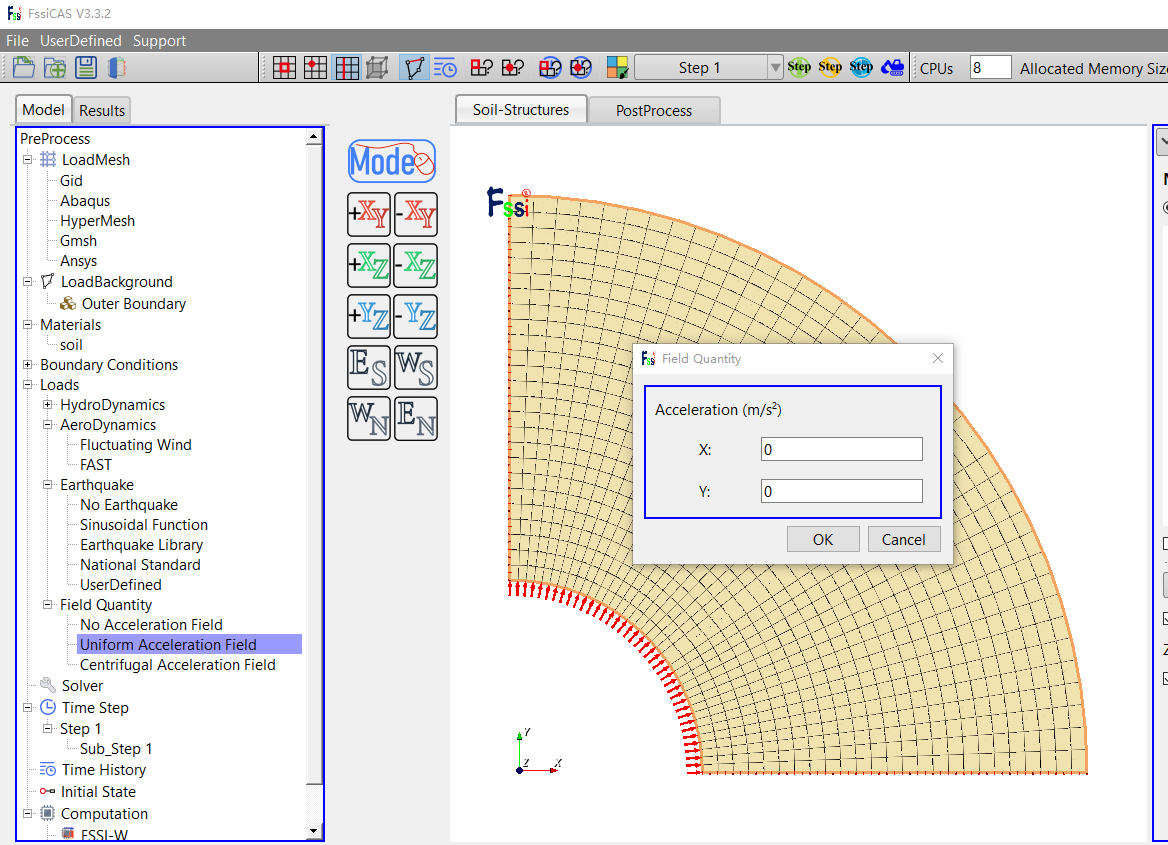The image size is (1168, 845).
Task: Set view to +XY plane
Action: 369,215
